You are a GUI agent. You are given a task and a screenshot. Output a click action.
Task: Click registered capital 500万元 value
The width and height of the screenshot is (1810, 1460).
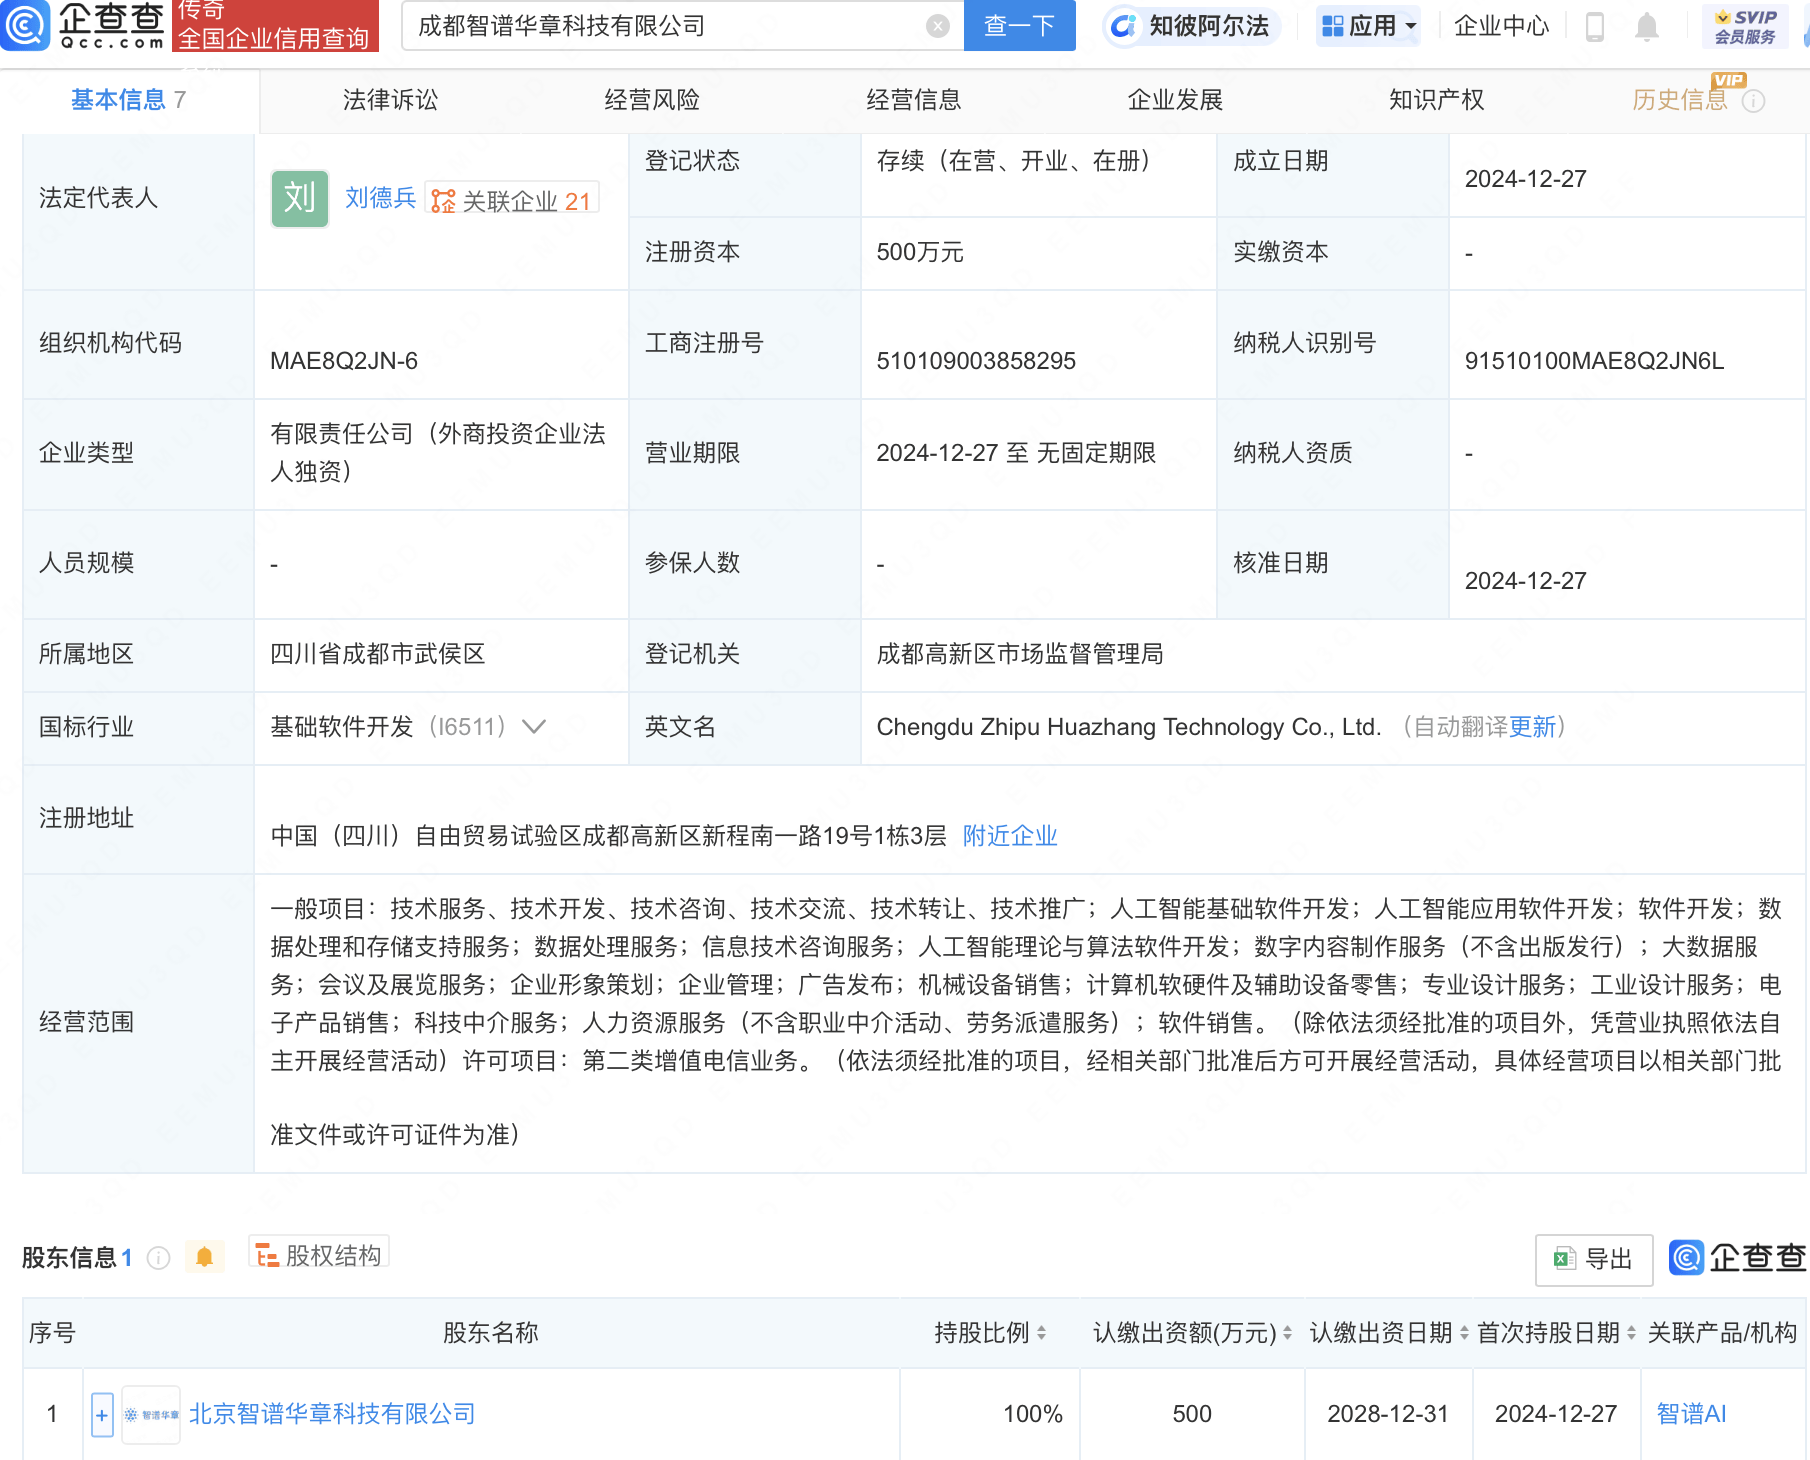[920, 252]
